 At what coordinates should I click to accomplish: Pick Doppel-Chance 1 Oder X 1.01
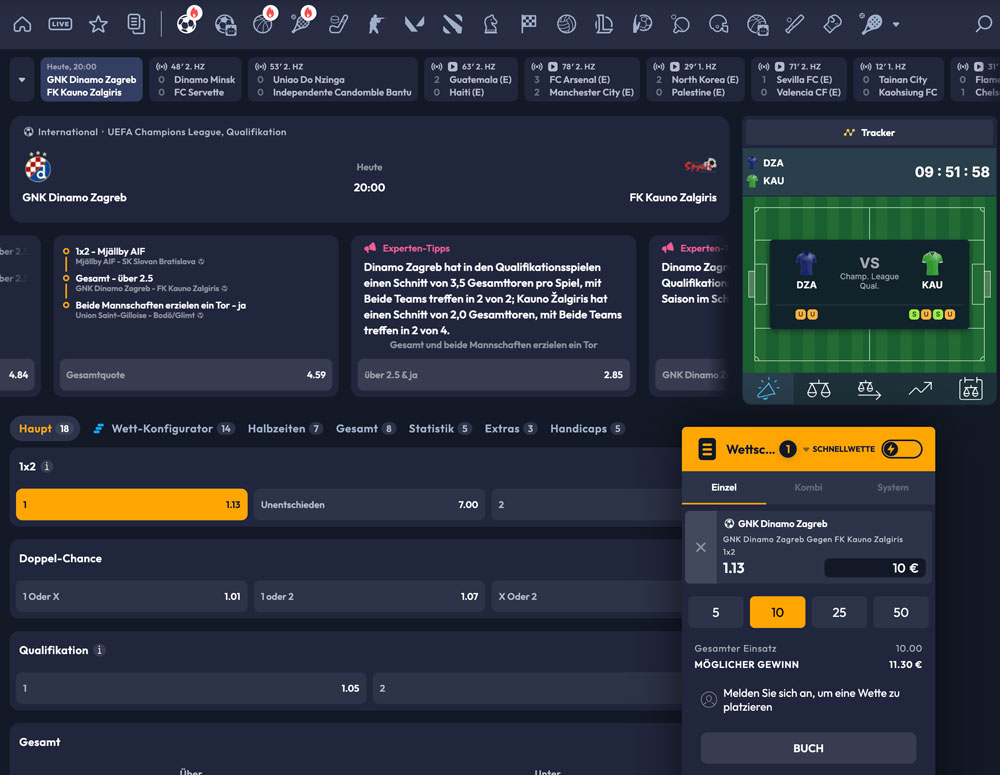(x=131, y=596)
